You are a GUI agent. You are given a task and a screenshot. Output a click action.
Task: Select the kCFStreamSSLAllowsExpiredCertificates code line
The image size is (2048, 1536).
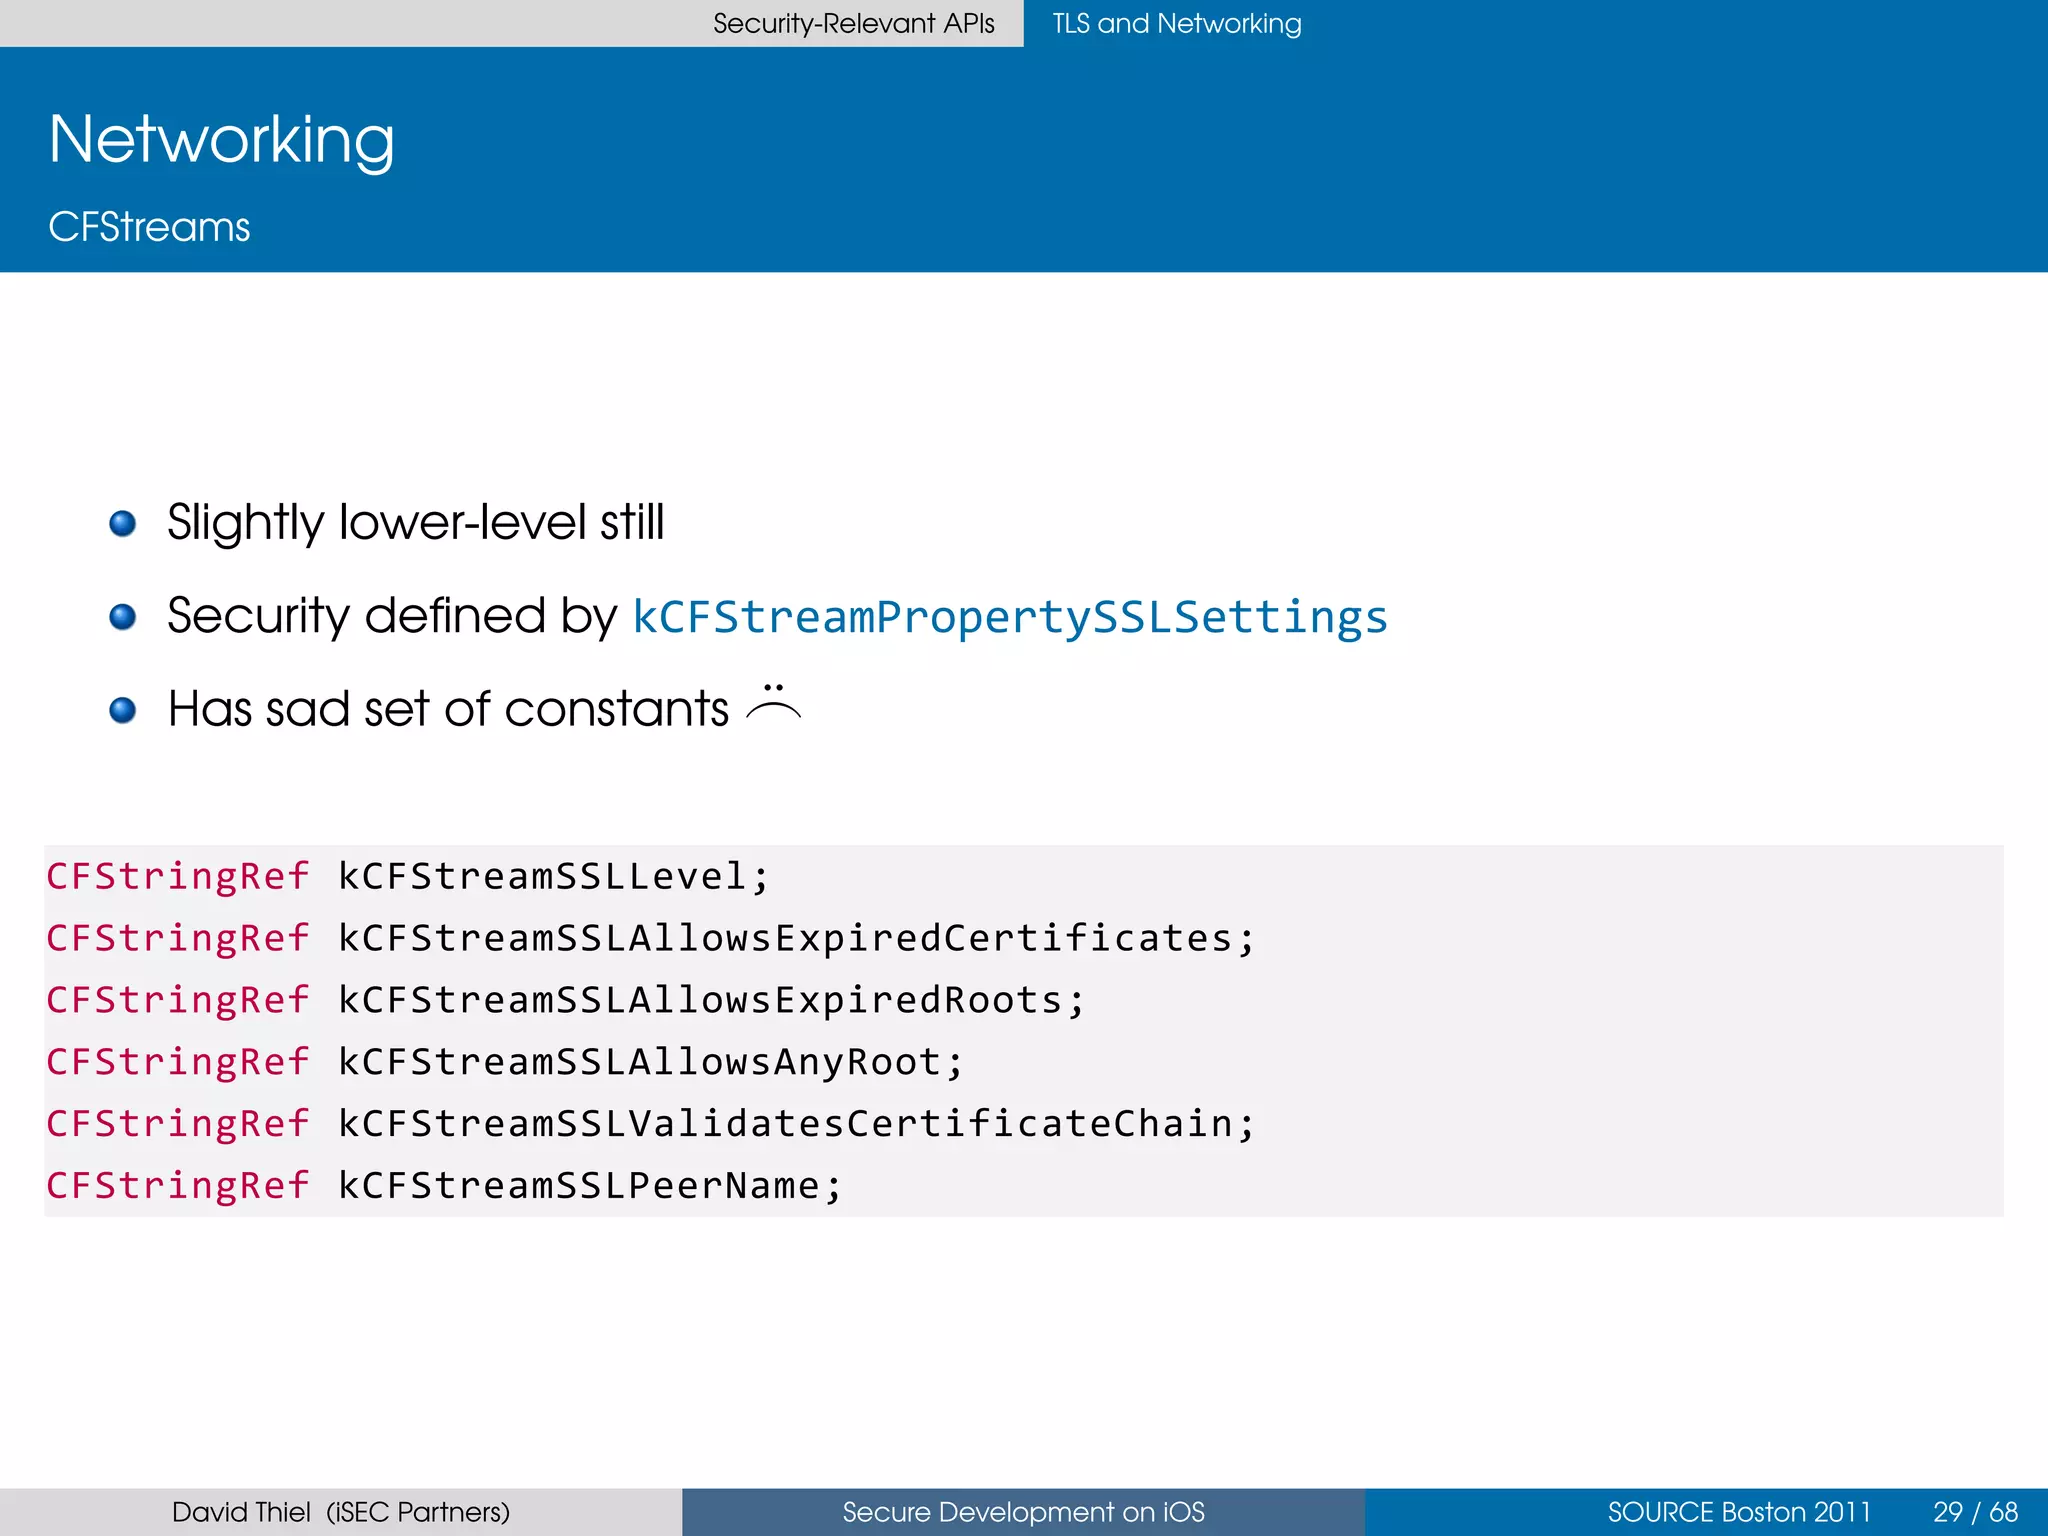pyautogui.click(x=651, y=938)
